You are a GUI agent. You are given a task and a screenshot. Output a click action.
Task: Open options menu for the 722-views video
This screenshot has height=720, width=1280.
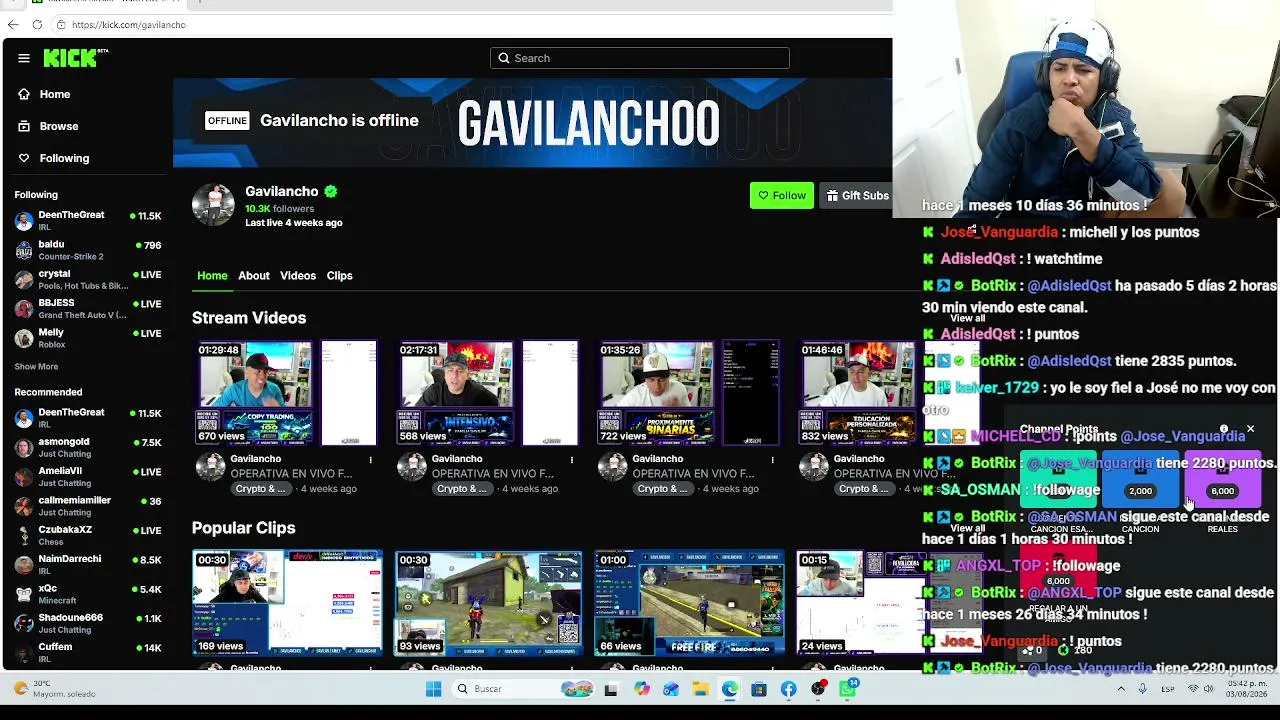[x=773, y=460]
